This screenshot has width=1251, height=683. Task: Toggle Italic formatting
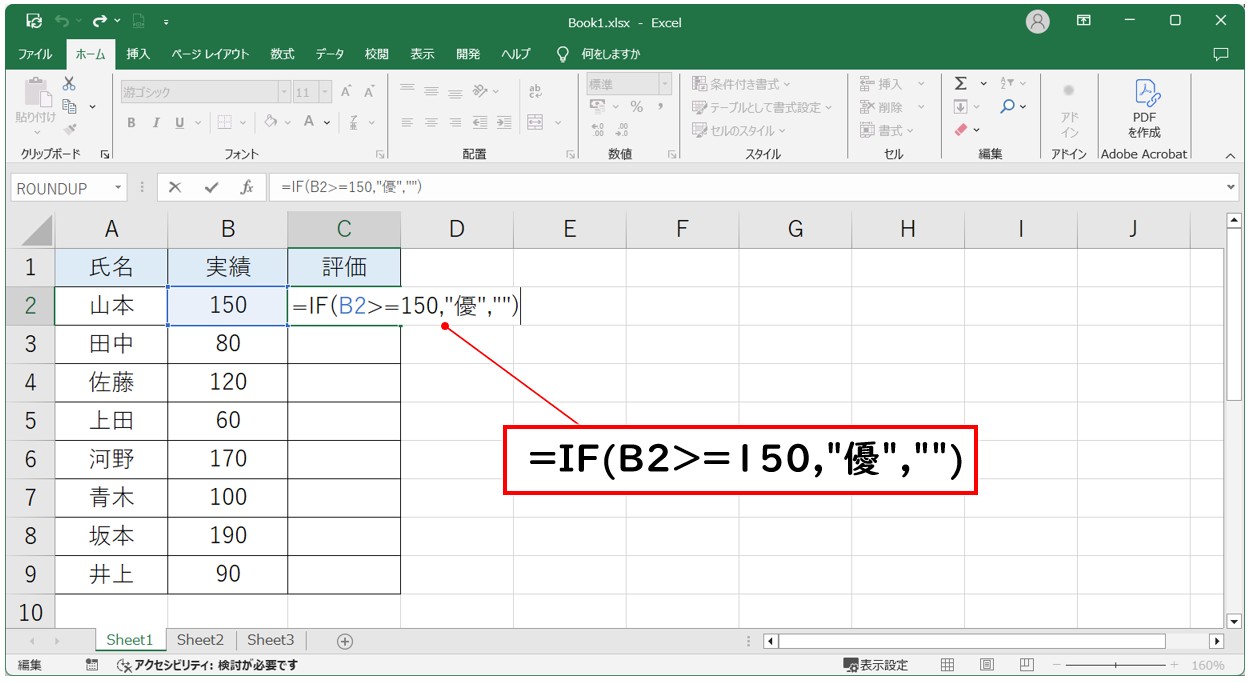point(156,122)
